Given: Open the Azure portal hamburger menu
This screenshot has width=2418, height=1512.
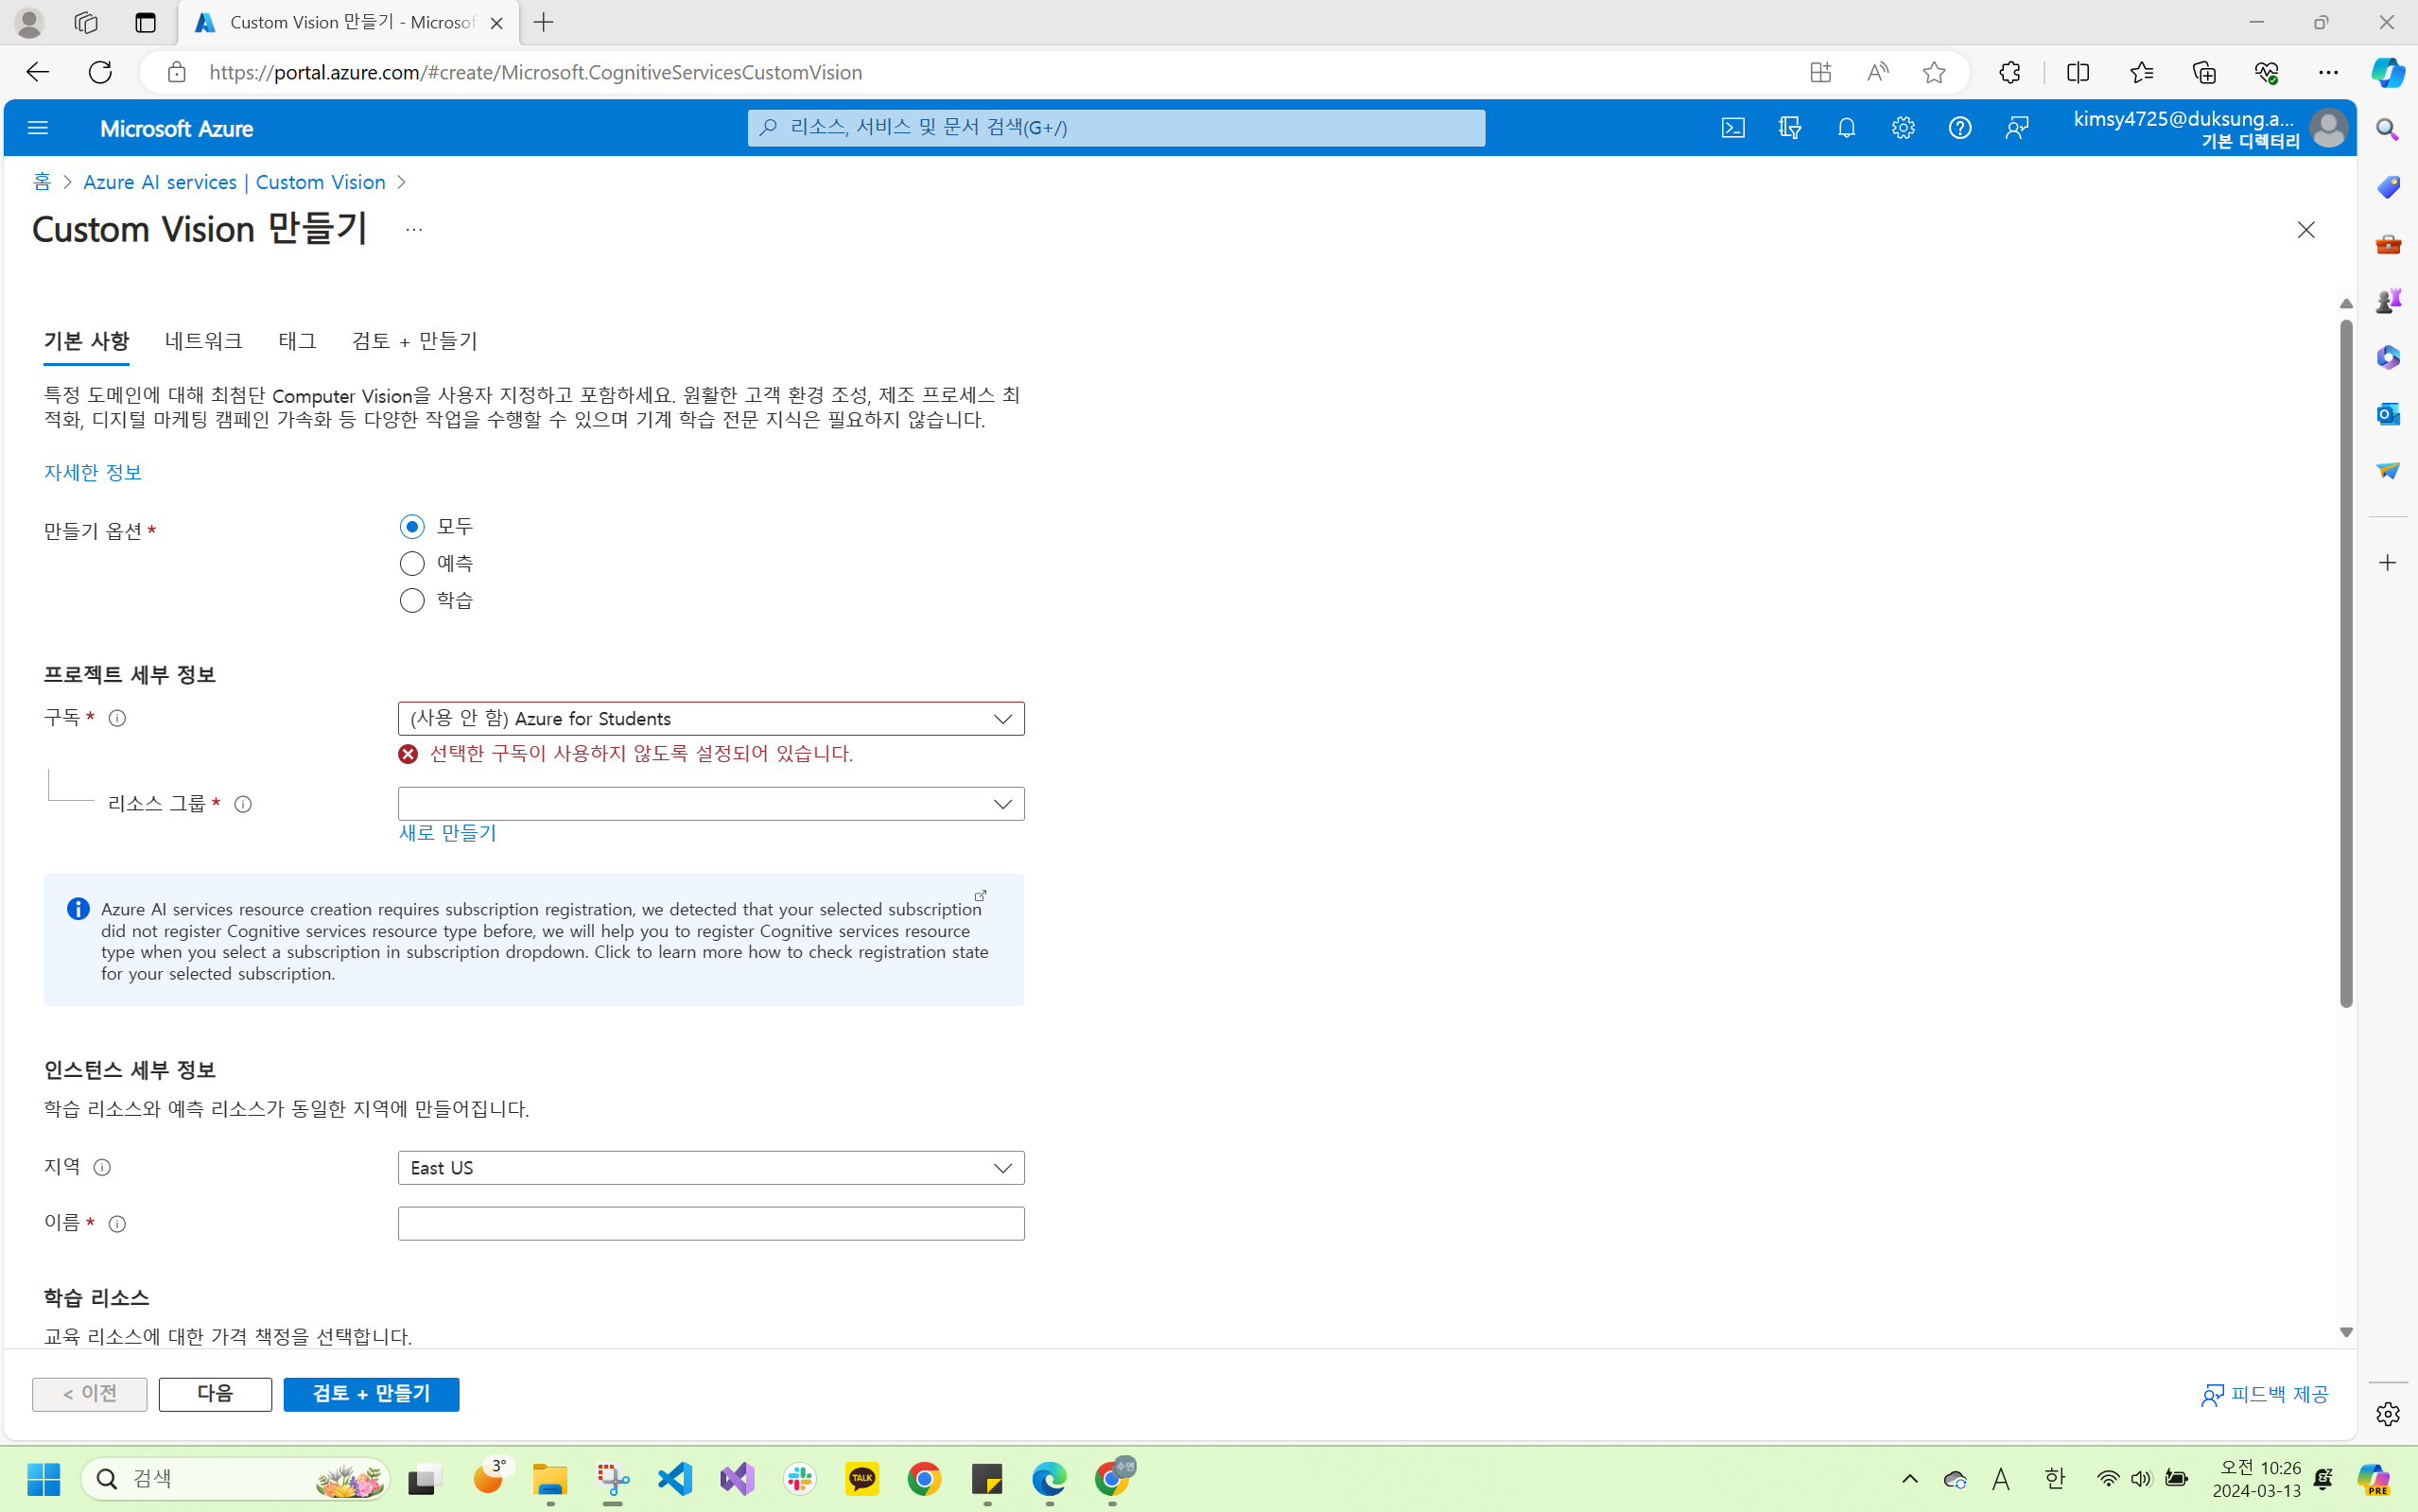Looking at the screenshot, I should 38,128.
